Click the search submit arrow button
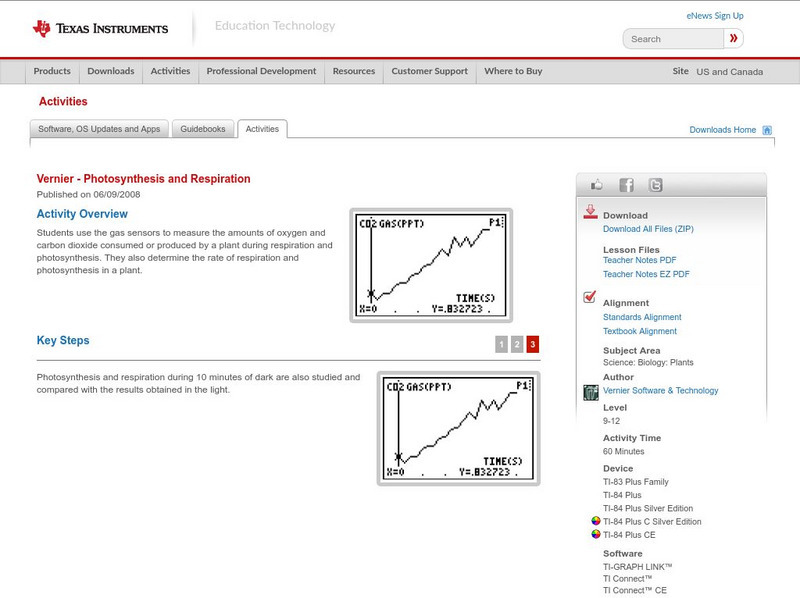Image resolution: width=800 pixels, height=598 pixels. (733, 38)
